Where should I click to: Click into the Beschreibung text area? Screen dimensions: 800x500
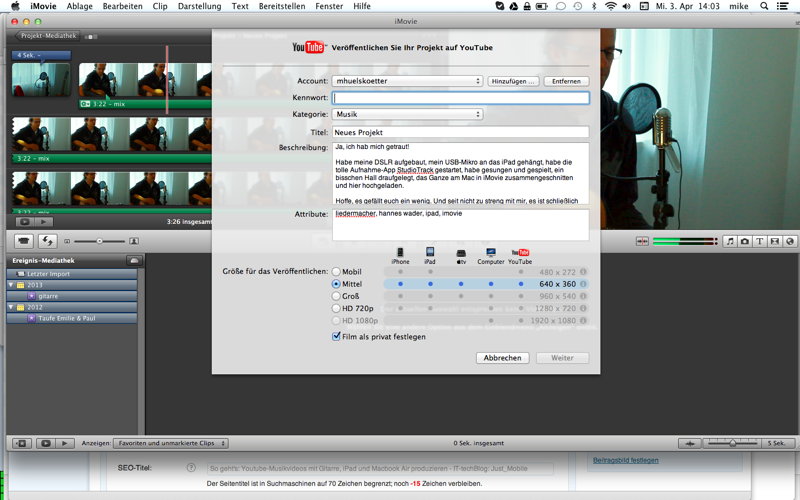click(461, 173)
